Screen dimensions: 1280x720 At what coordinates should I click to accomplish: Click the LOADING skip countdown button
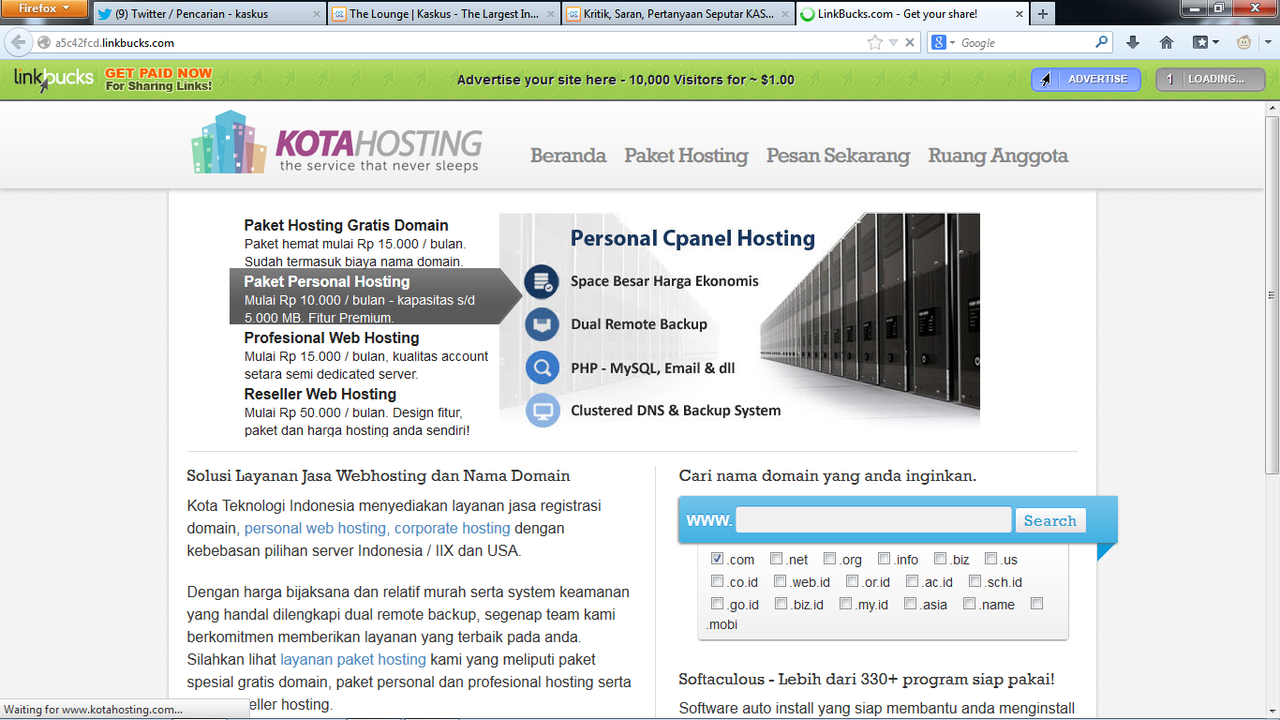[x=1209, y=79]
